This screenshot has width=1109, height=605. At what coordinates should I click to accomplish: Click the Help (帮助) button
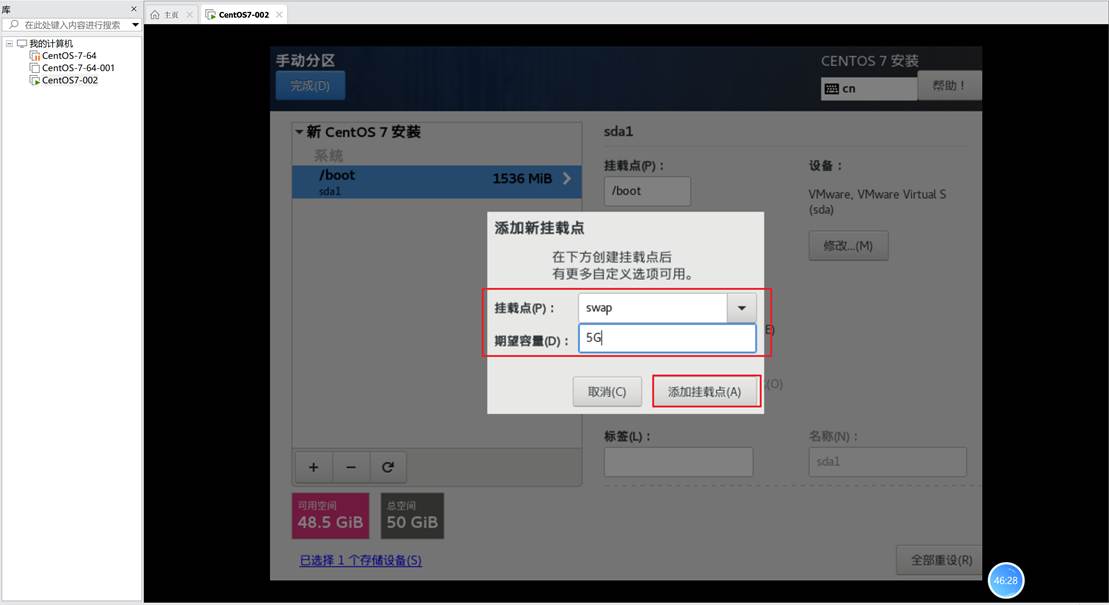(x=948, y=86)
